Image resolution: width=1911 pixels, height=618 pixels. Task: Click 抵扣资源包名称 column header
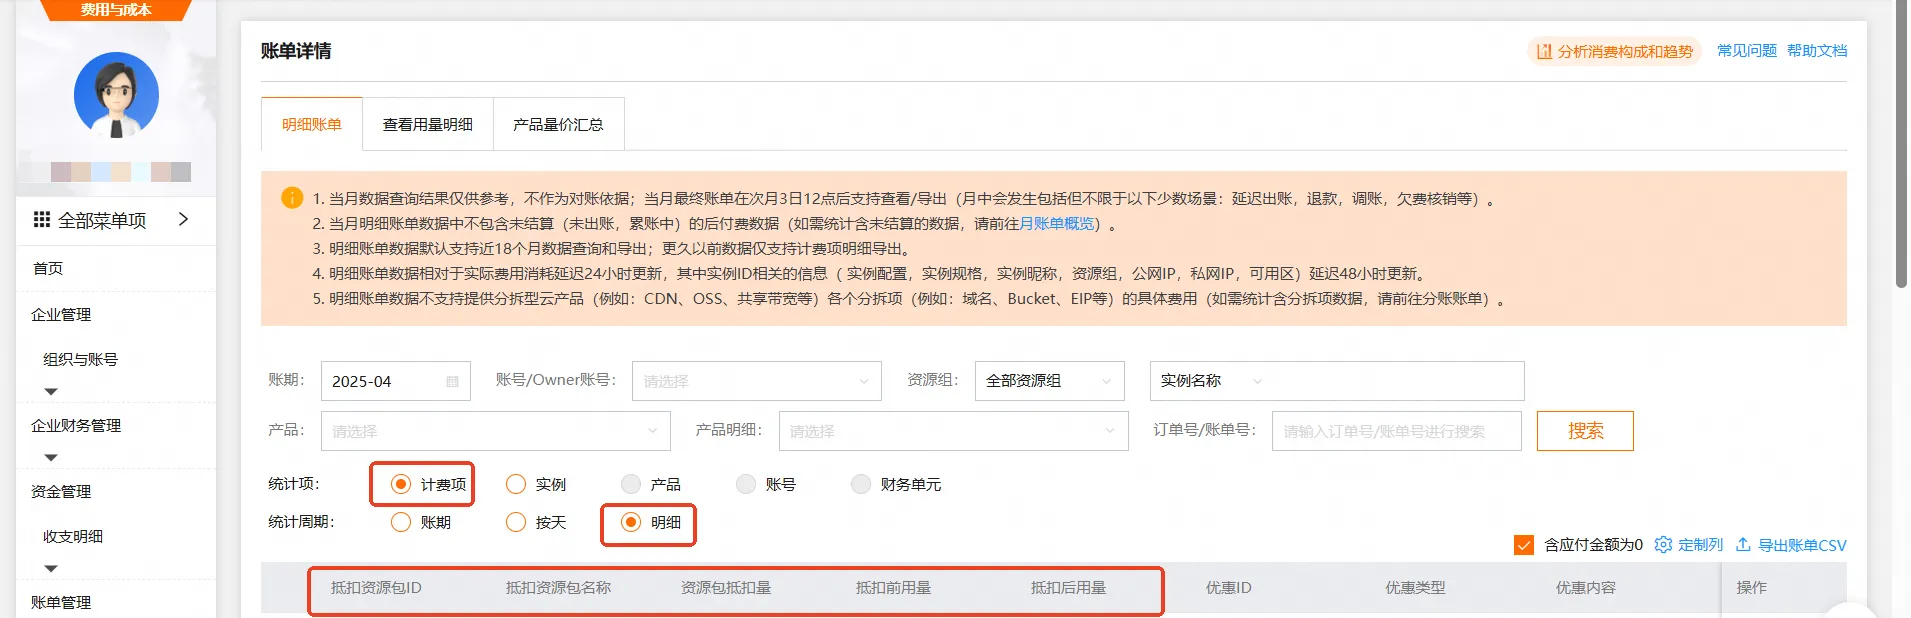click(x=558, y=588)
